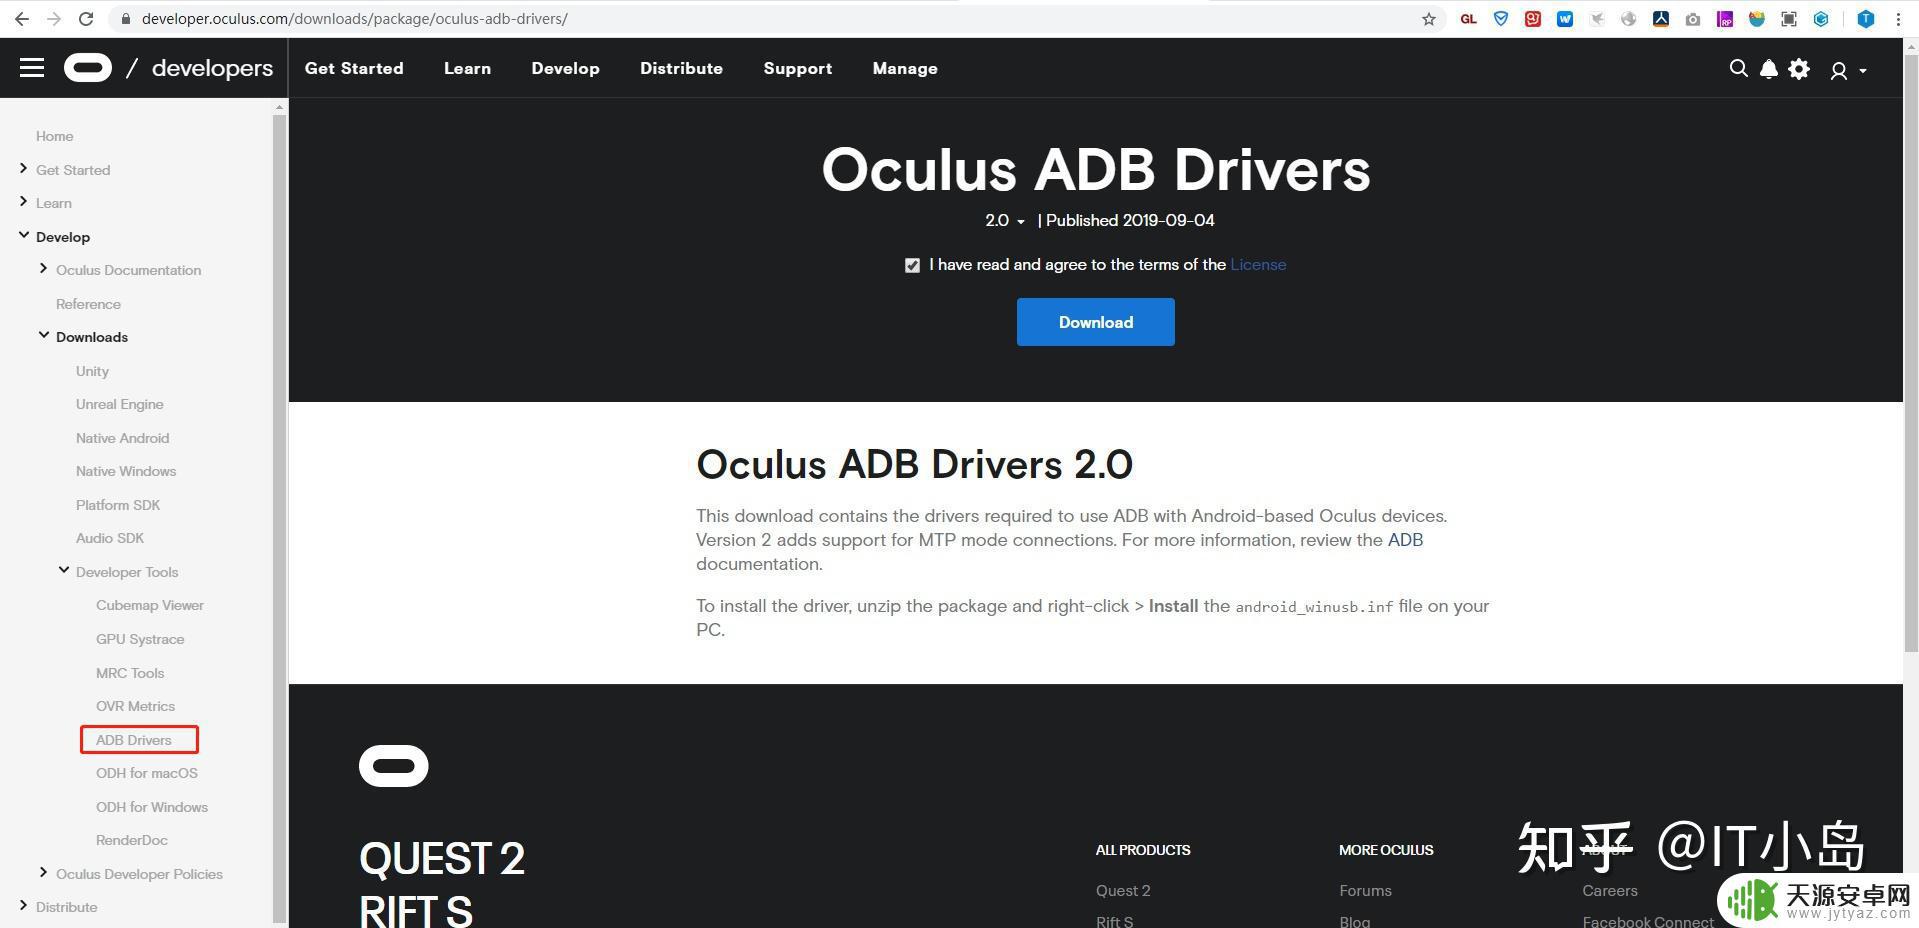The width and height of the screenshot is (1919, 928).
Task: Click the Oculus logo in header
Action: [88, 68]
